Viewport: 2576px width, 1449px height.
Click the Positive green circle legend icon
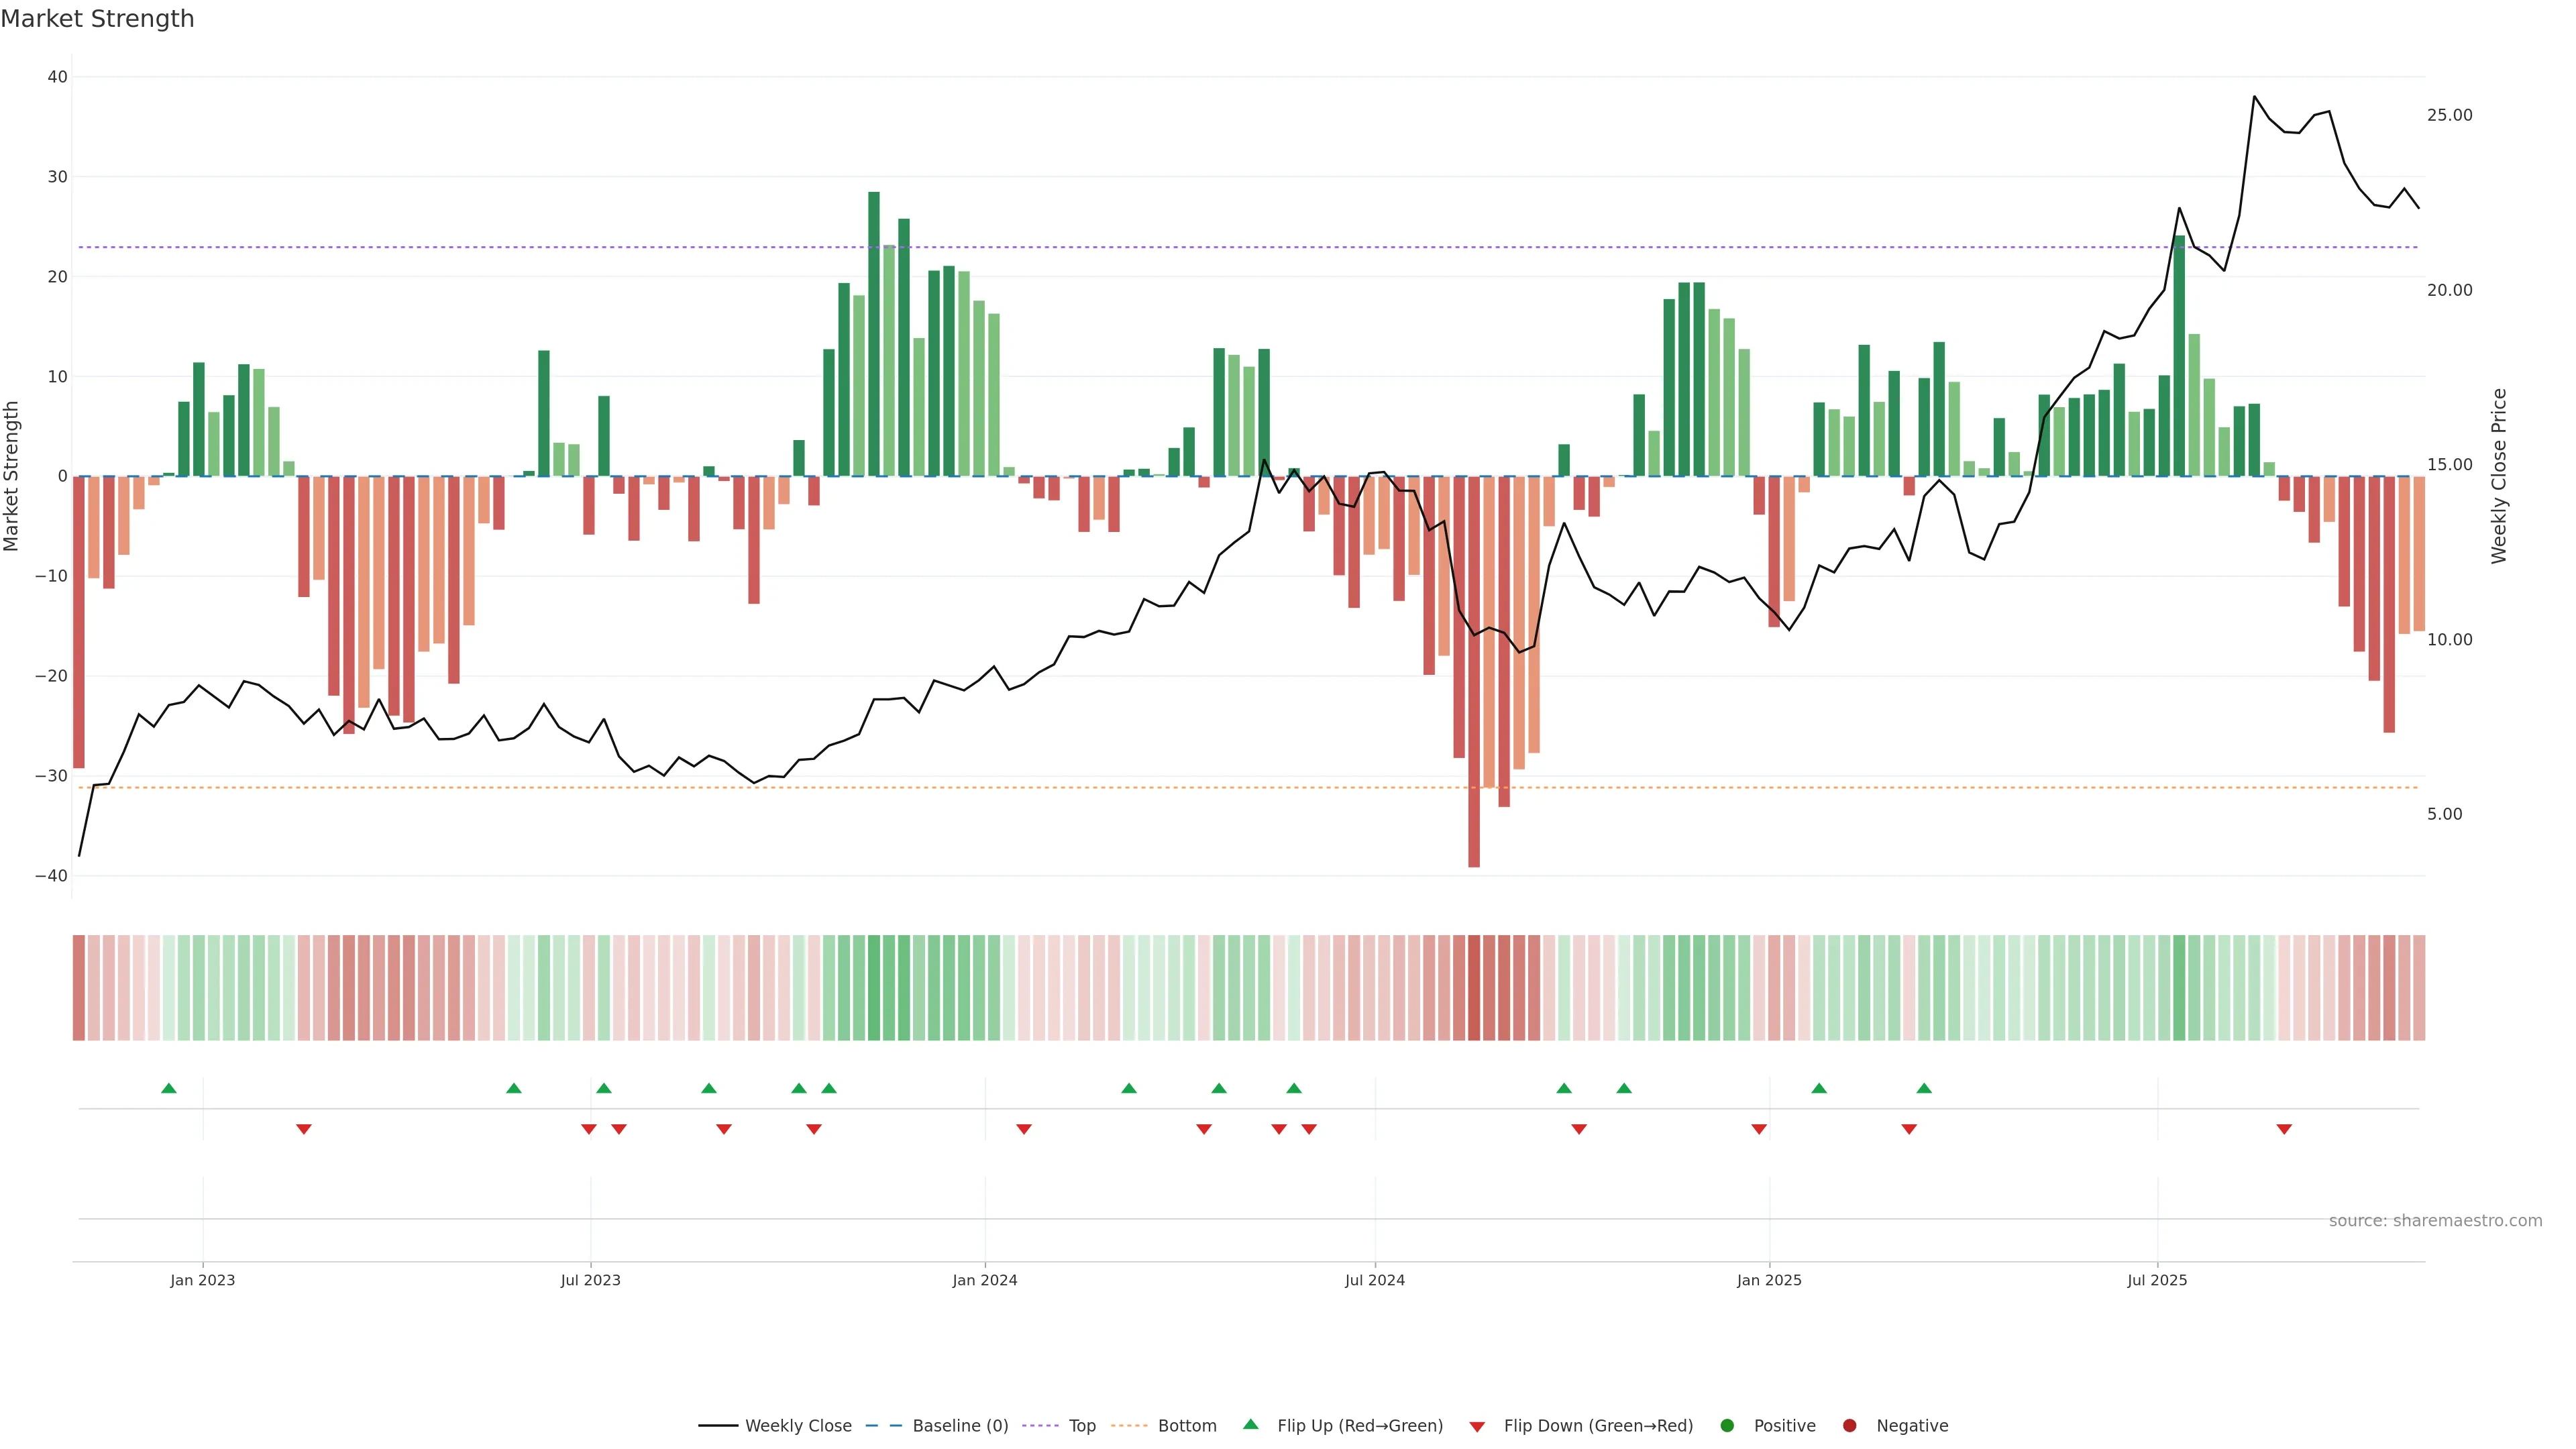click(x=1727, y=1426)
